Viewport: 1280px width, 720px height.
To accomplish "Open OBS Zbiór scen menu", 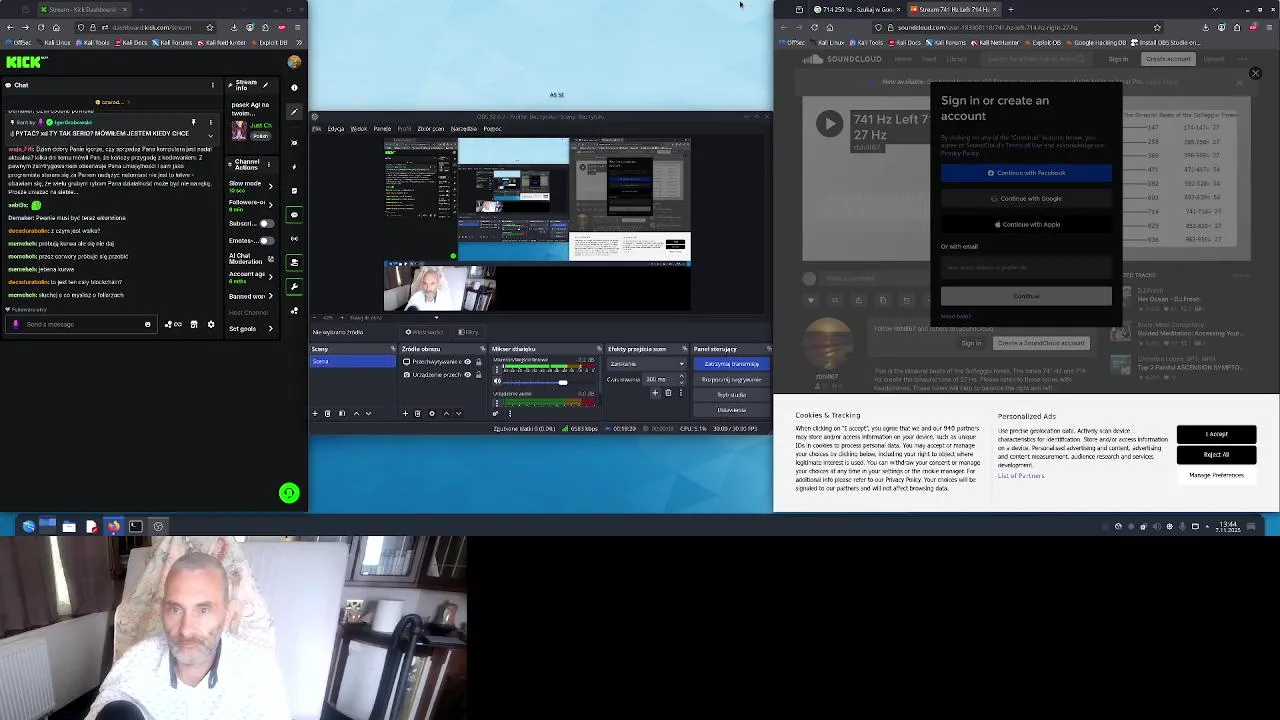I will coord(431,129).
